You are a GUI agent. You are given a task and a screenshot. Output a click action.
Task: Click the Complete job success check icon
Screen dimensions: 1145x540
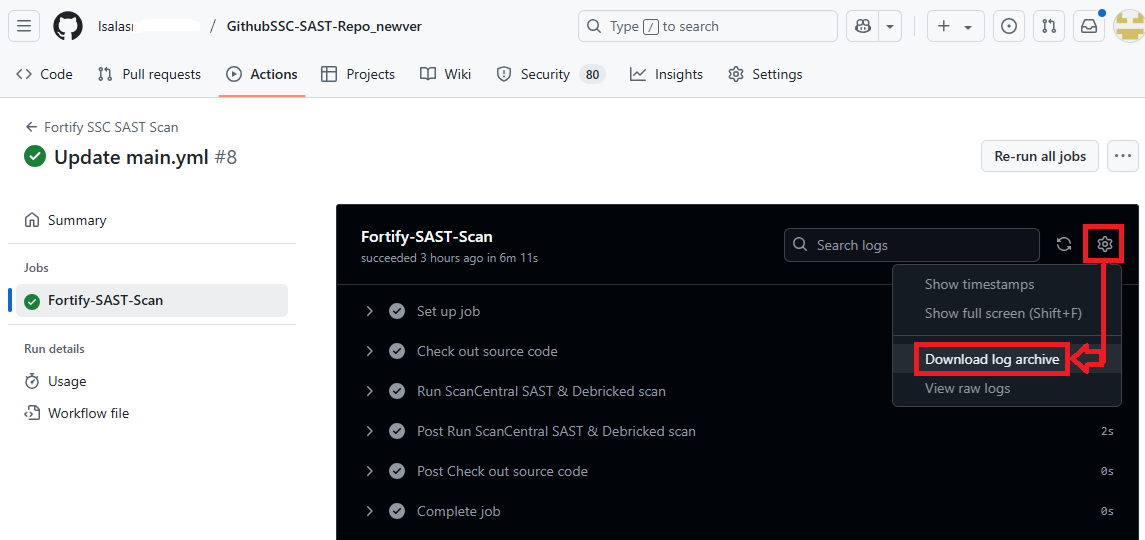click(x=397, y=511)
